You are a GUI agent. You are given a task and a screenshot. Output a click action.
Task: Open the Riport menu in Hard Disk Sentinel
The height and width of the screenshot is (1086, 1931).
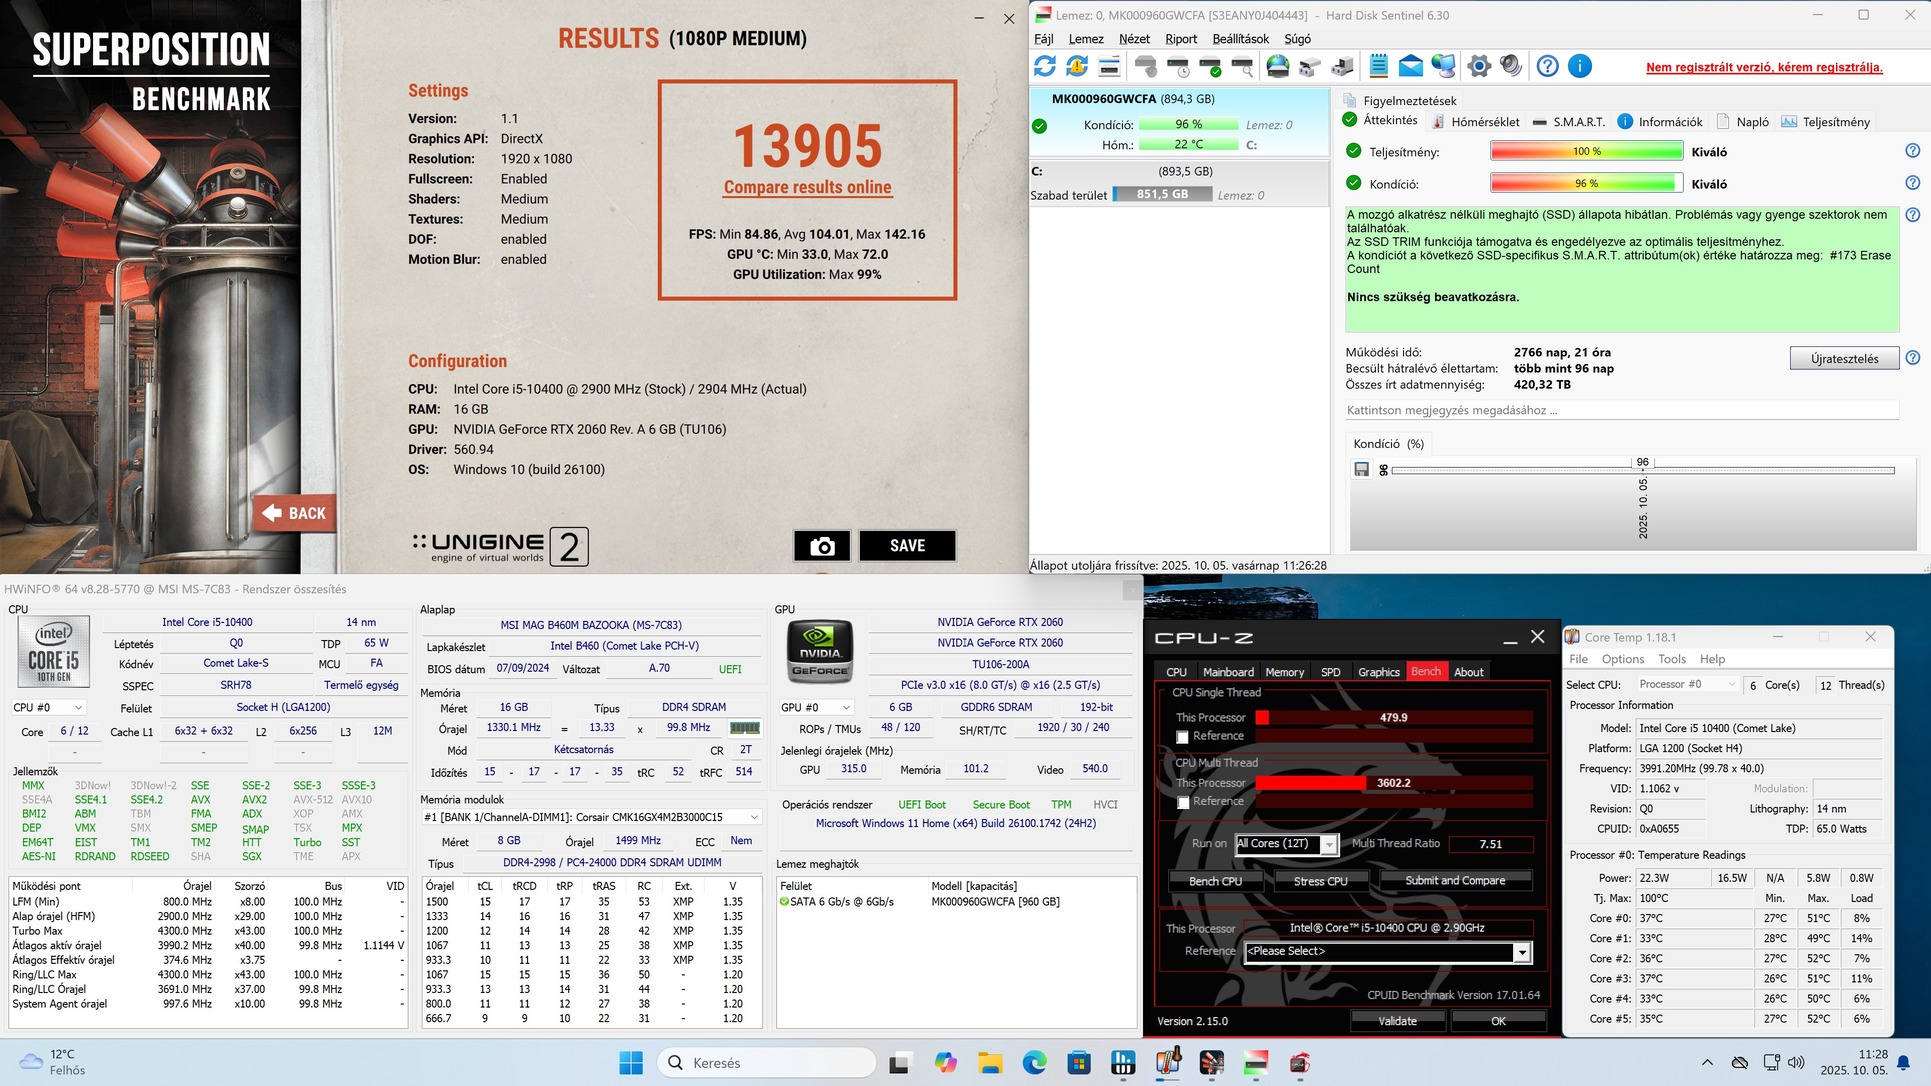[1180, 39]
